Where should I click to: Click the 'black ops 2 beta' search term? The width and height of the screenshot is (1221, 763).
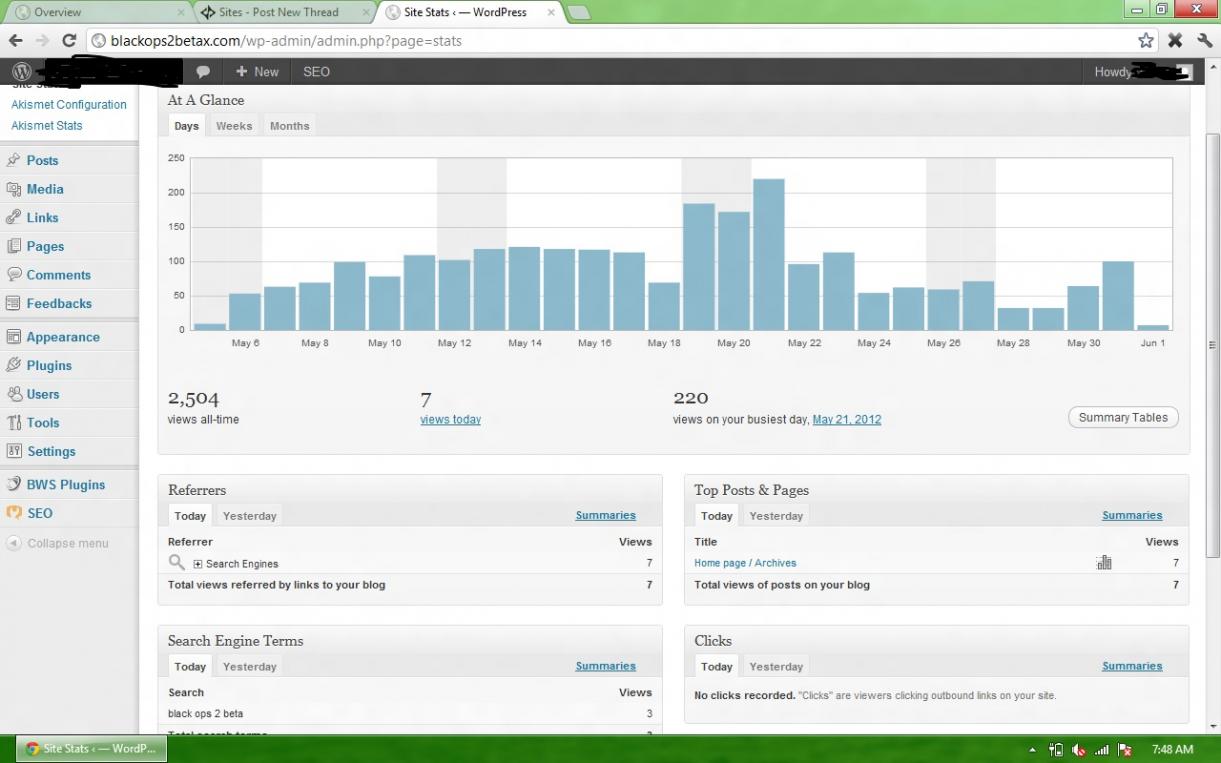click(x=205, y=714)
